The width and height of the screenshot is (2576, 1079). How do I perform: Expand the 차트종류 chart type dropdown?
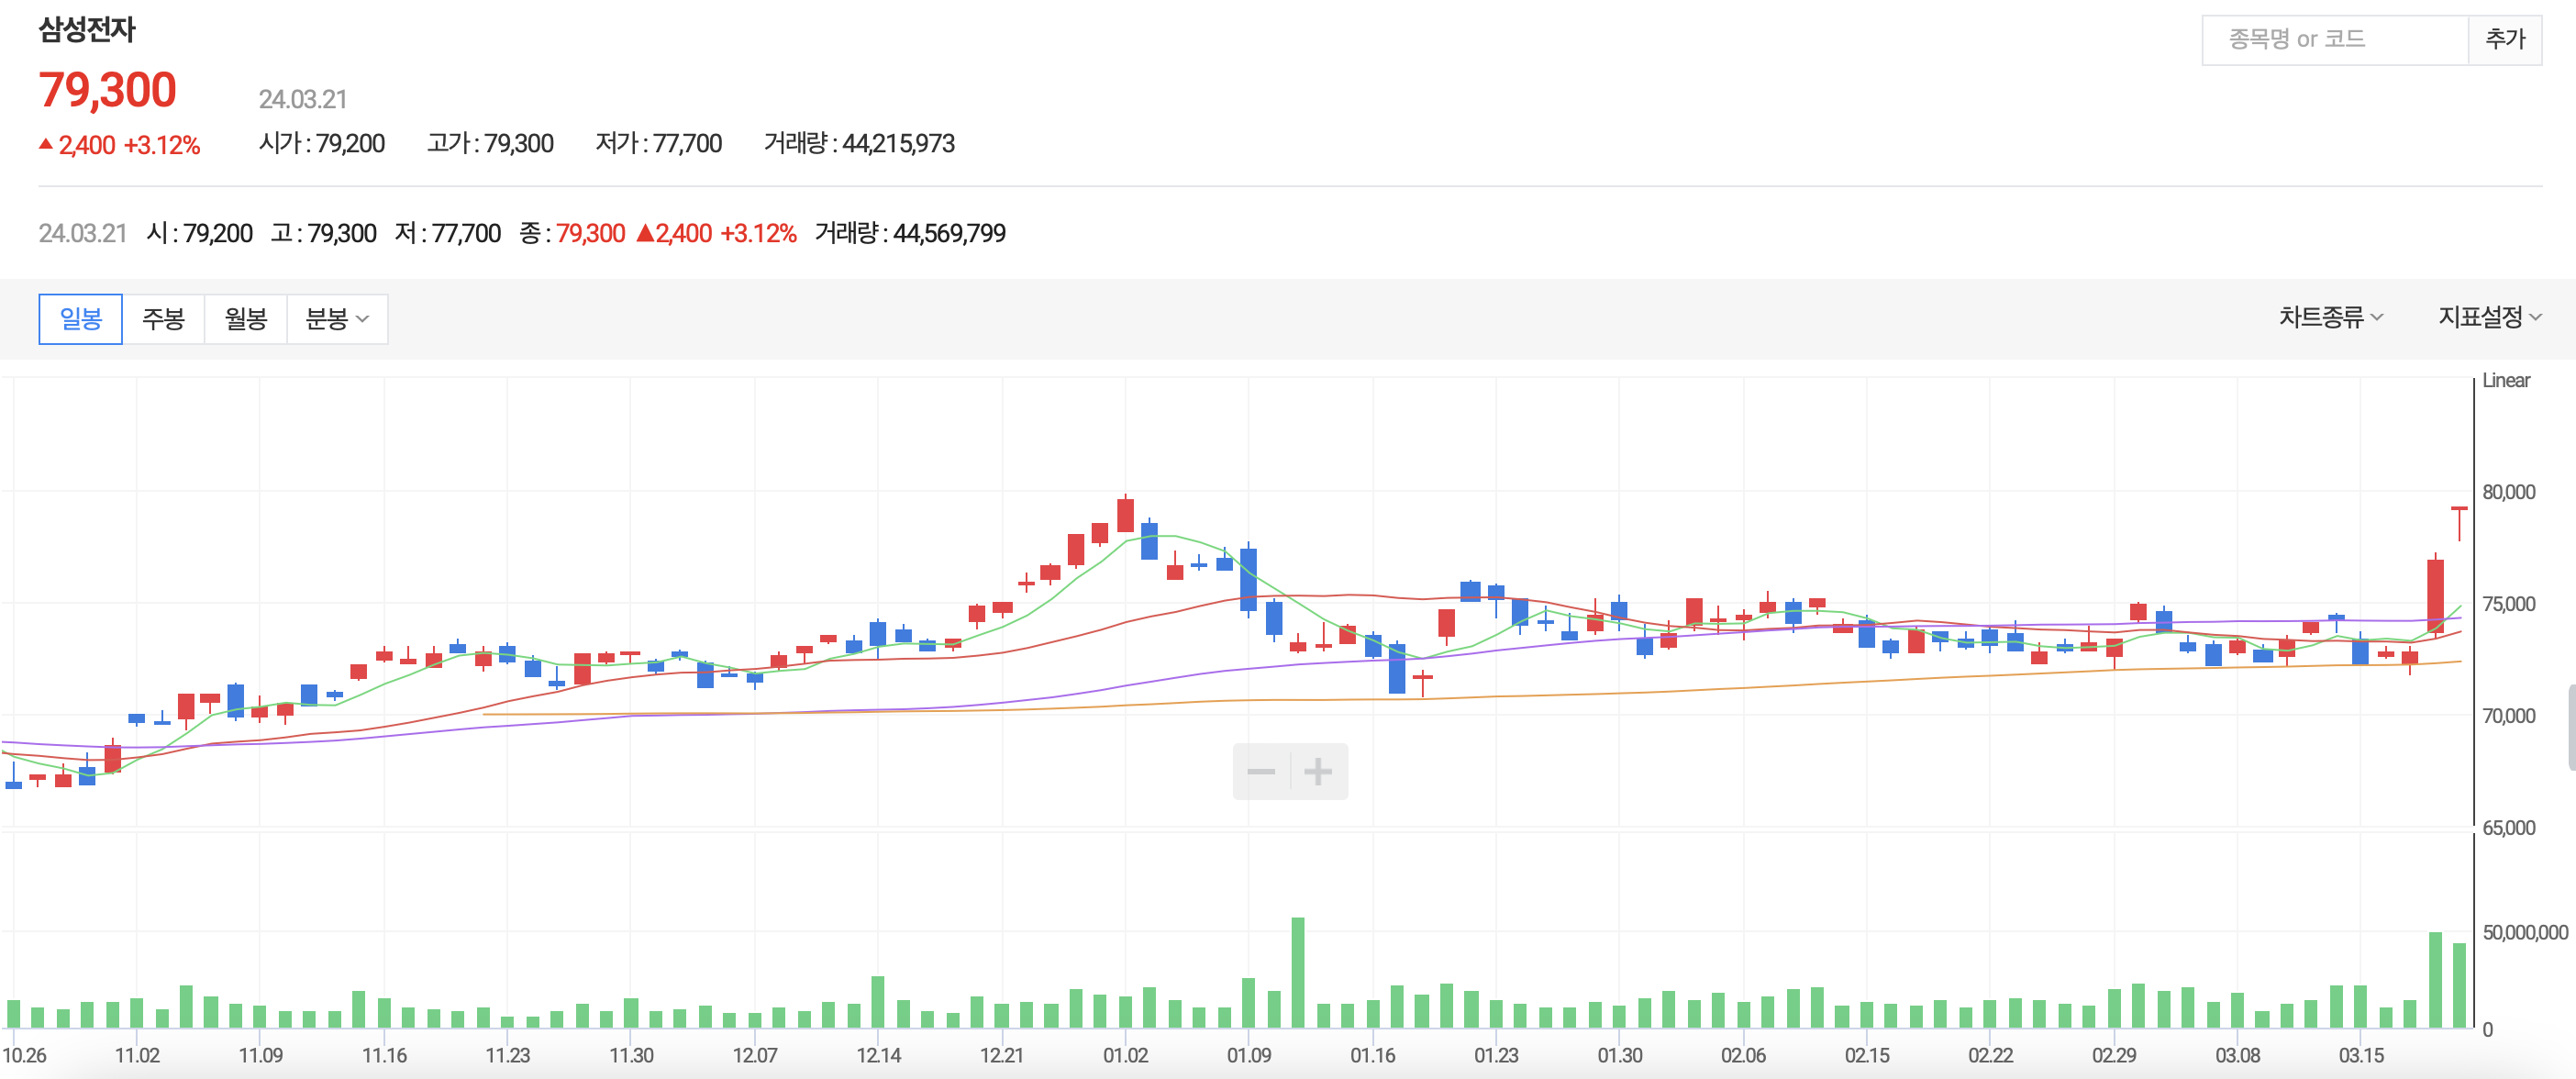tap(2330, 317)
